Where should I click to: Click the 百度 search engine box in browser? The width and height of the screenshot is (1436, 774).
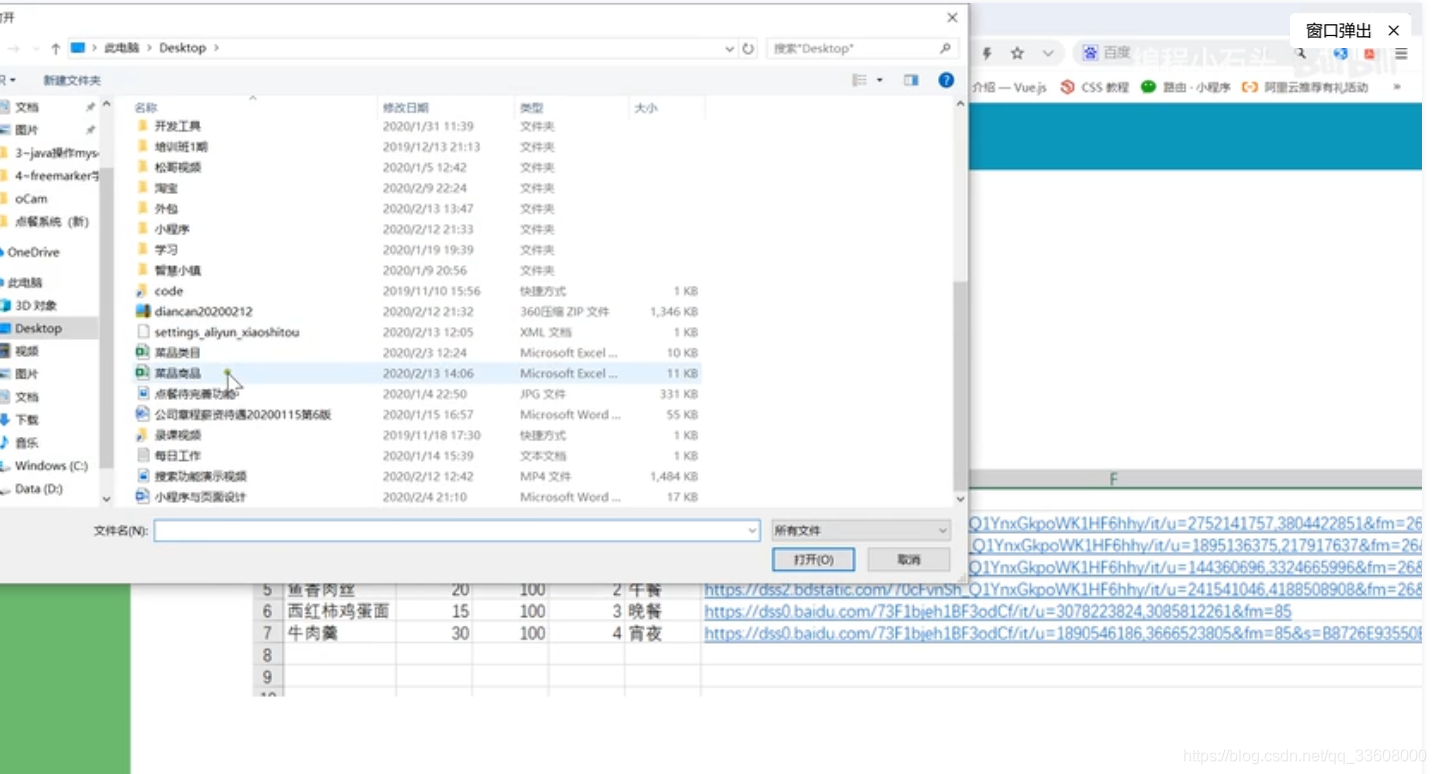pyautogui.click(x=1180, y=53)
